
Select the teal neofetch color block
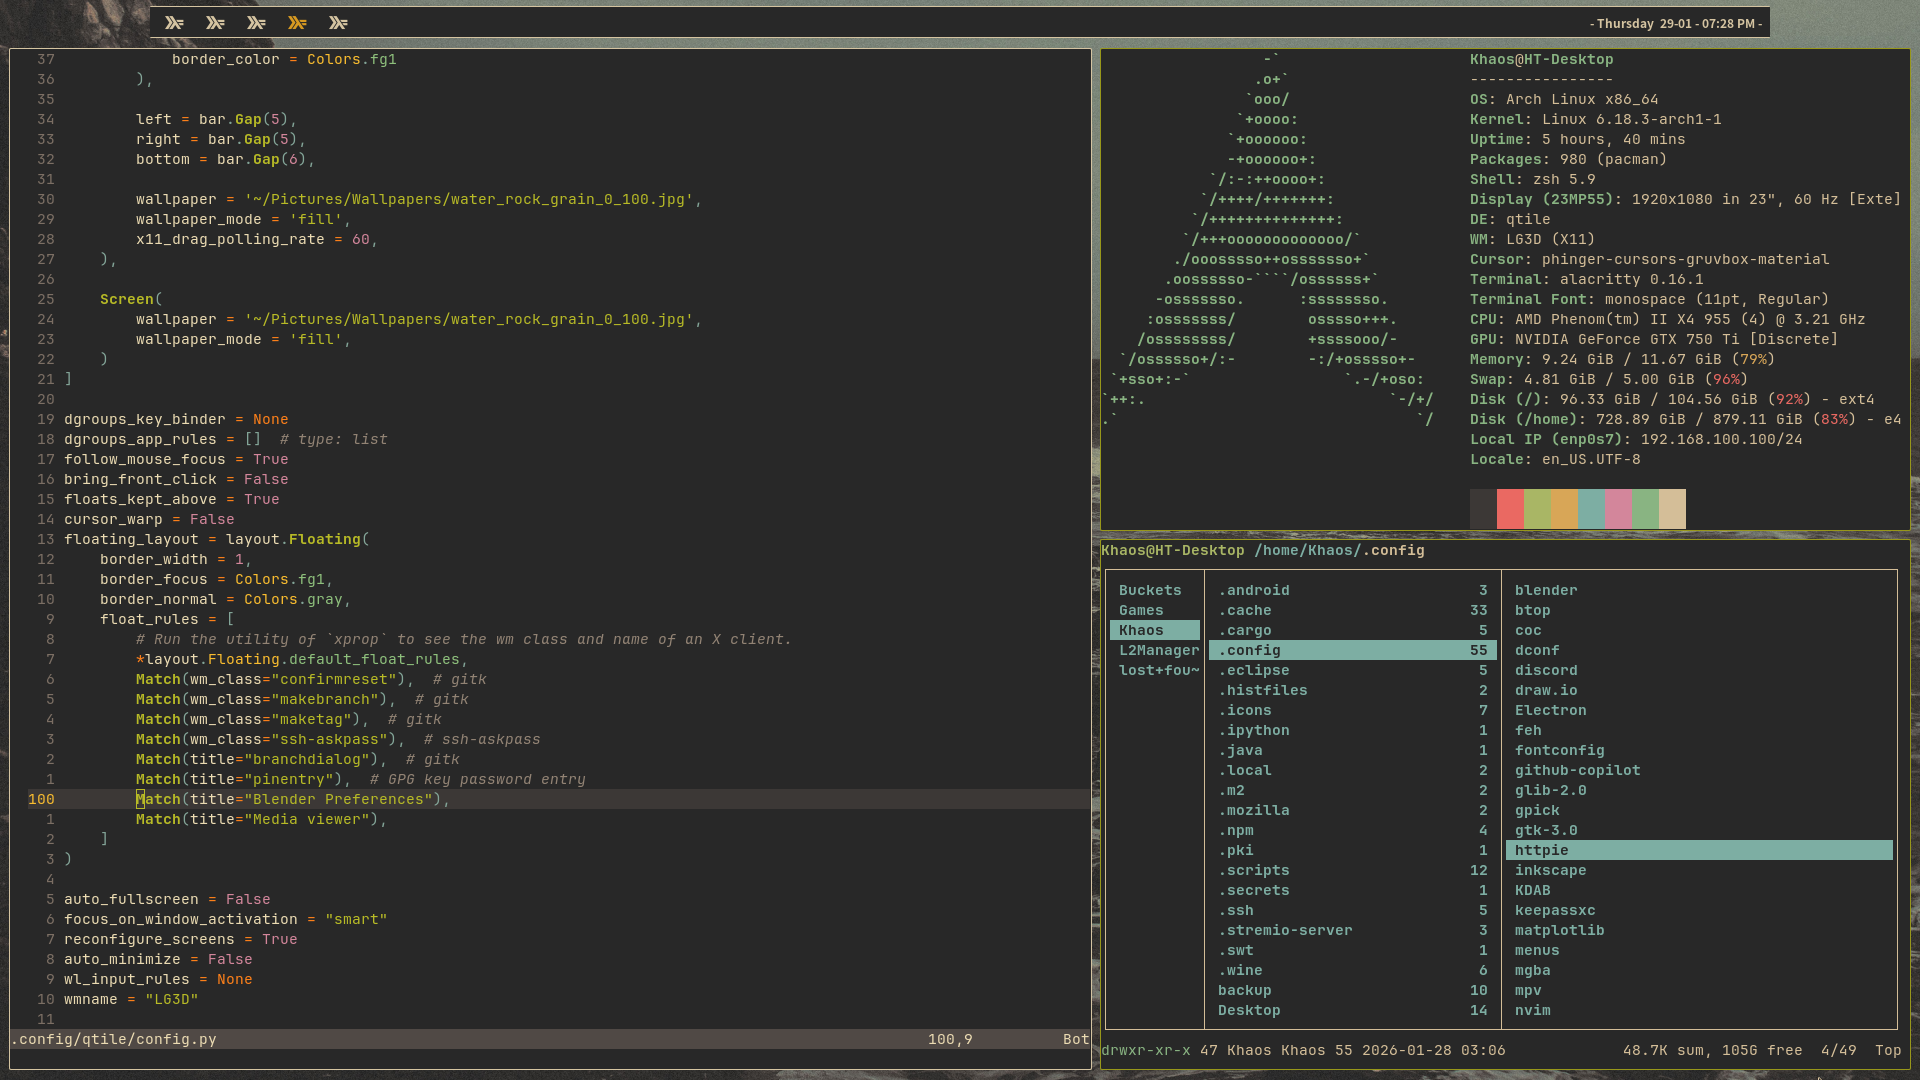click(x=1591, y=509)
